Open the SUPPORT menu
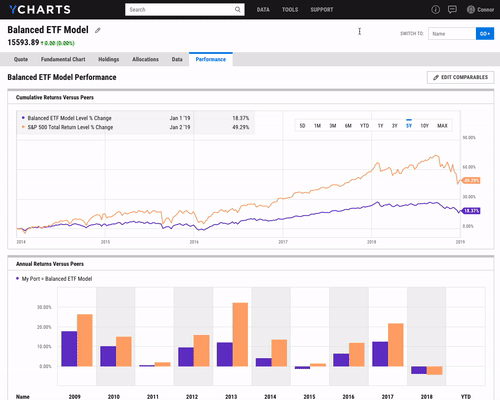500x400 pixels. click(322, 9)
